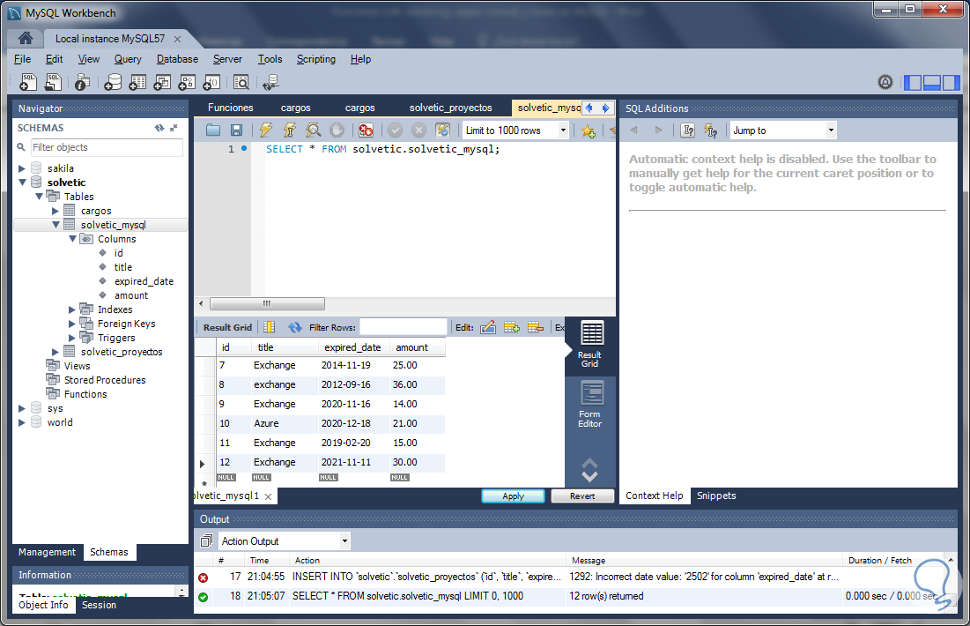Save the script with the floppy icon
Screen dimensions: 970x626
[x=236, y=130]
